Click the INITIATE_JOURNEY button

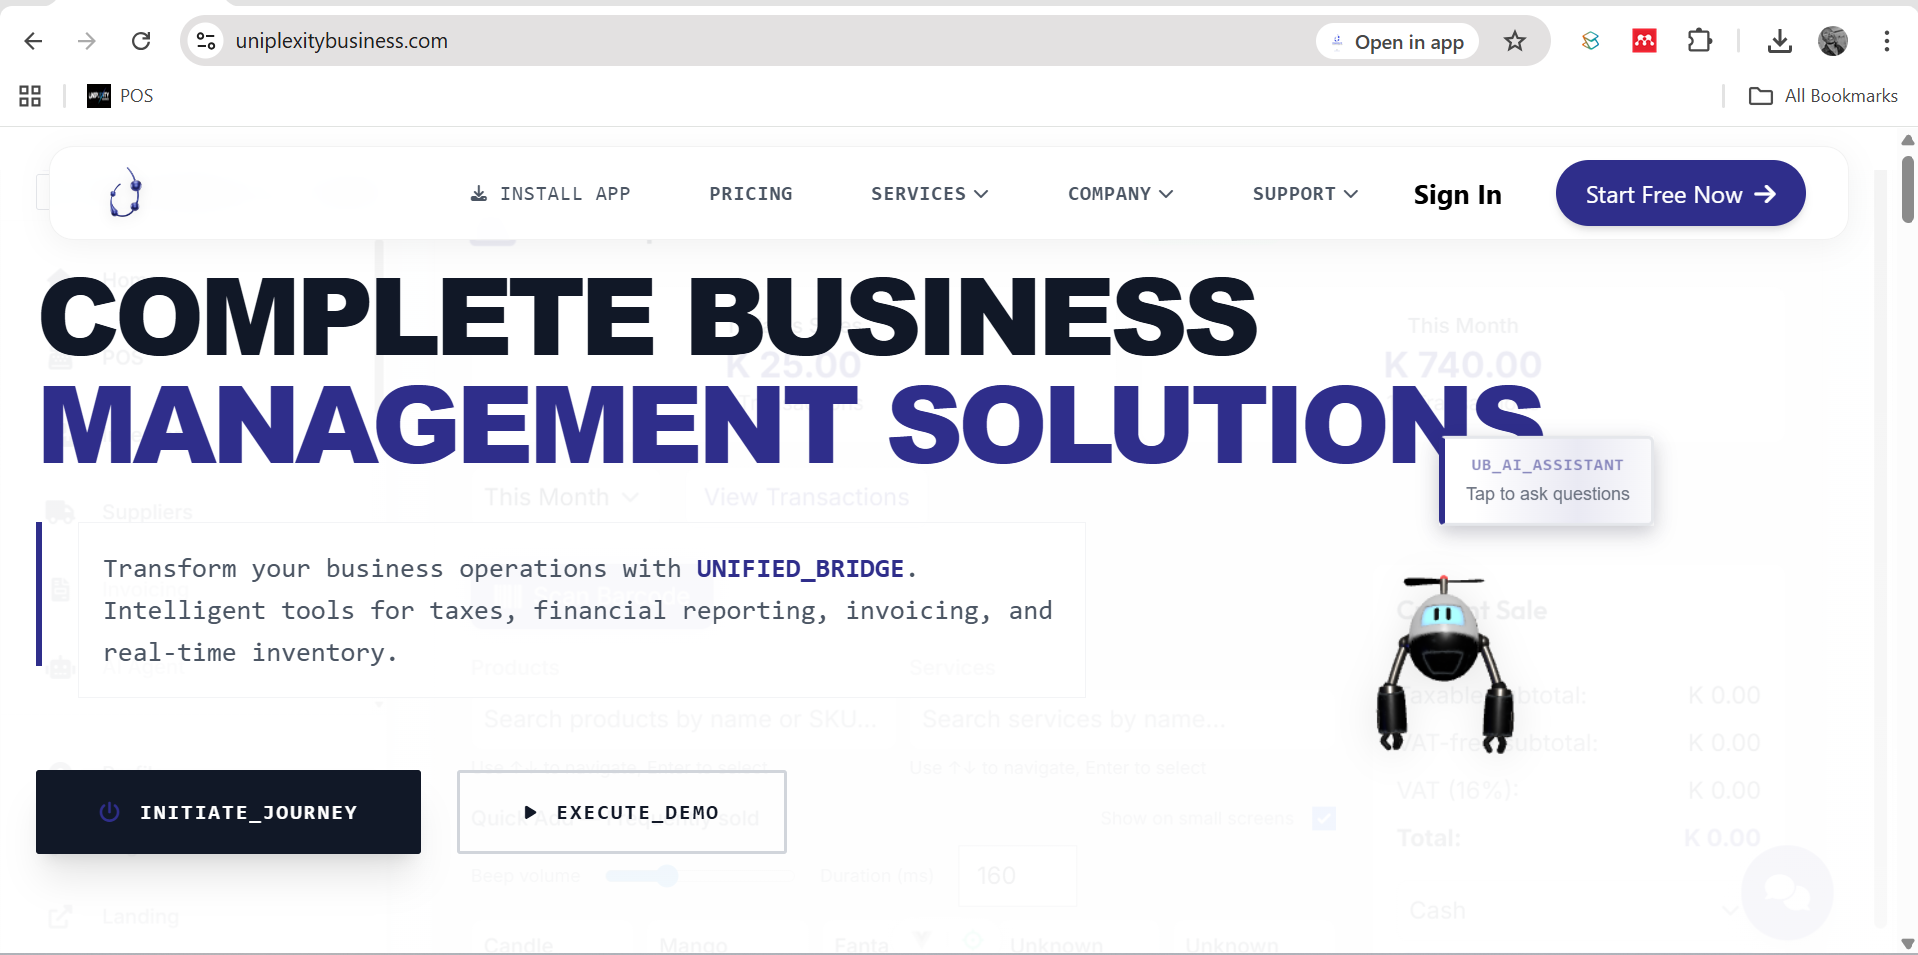[x=228, y=812]
